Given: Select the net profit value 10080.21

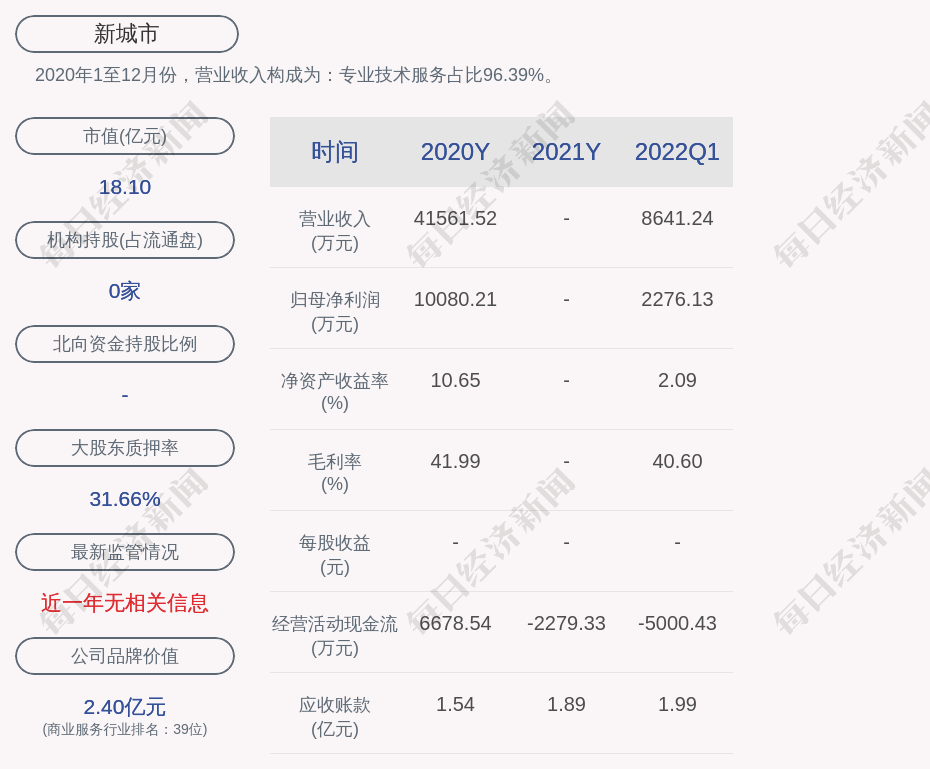Looking at the screenshot, I should click(x=455, y=299).
